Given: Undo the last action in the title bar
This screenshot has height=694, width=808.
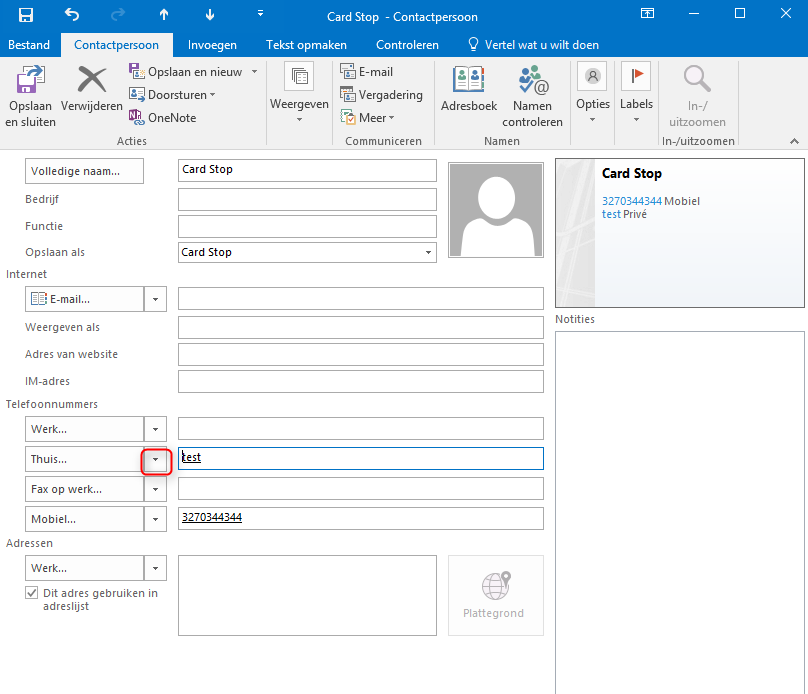Looking at the screenshot, I should pos(72,15).
